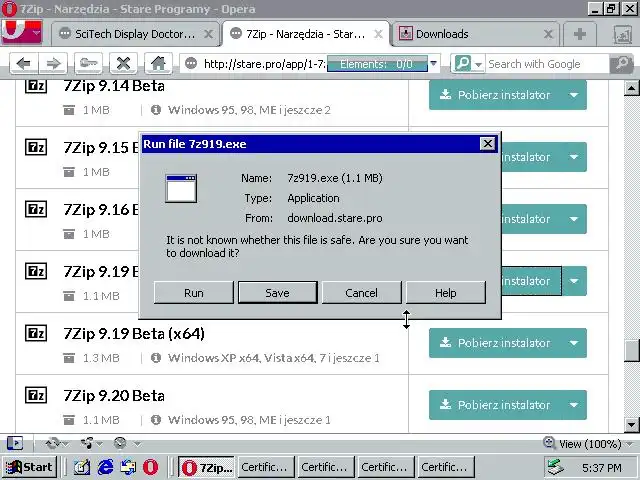Switch to 7Zip Opera taskbar button
Screen dimensions: 640x480
pos(207,467)
